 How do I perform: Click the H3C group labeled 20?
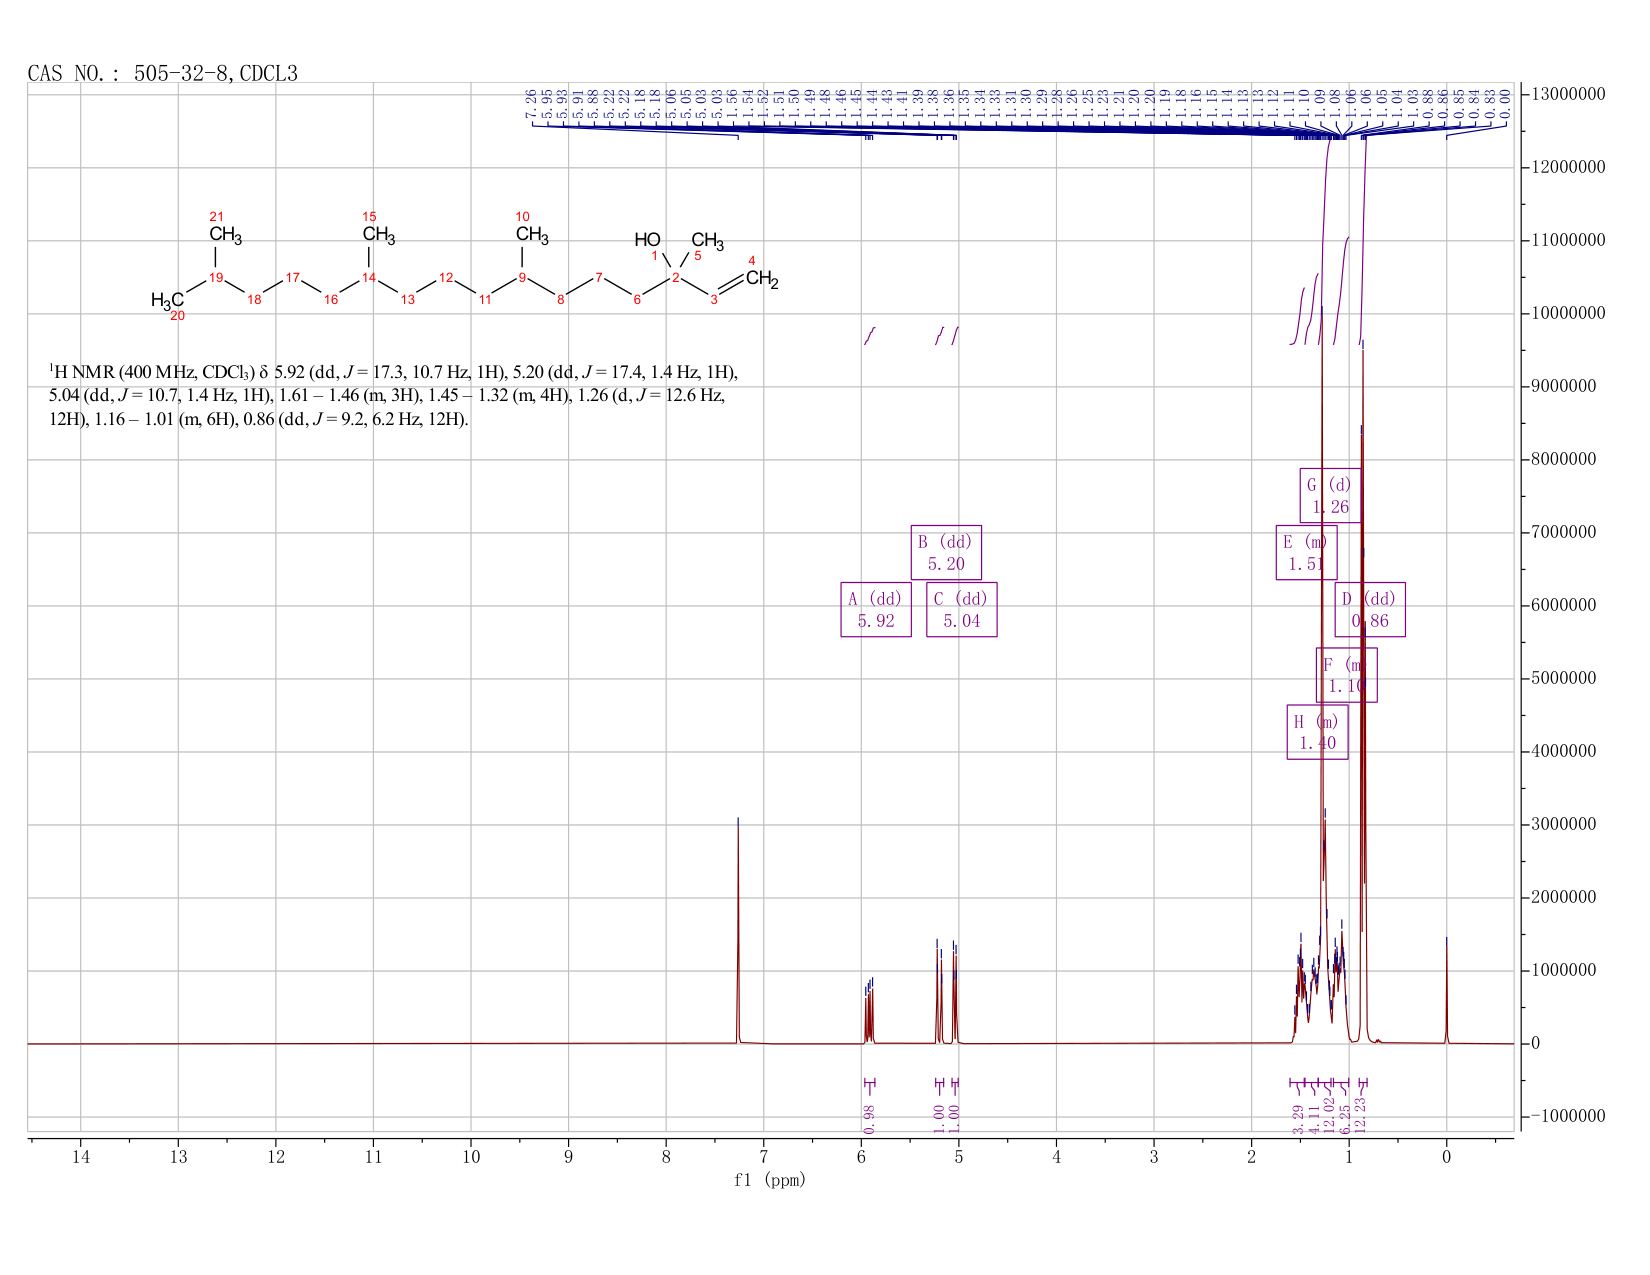pos(167,300)
